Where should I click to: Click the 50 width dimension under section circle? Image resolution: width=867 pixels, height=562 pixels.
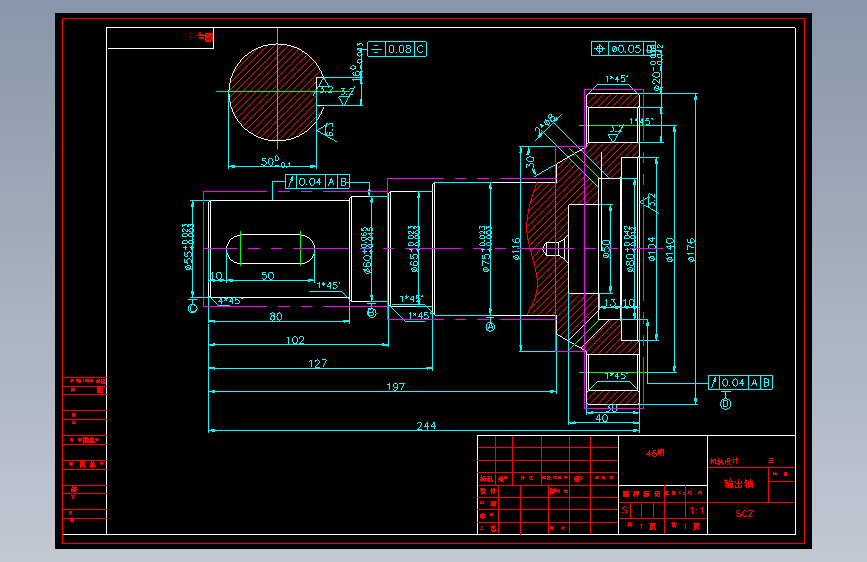coord(276,162)
